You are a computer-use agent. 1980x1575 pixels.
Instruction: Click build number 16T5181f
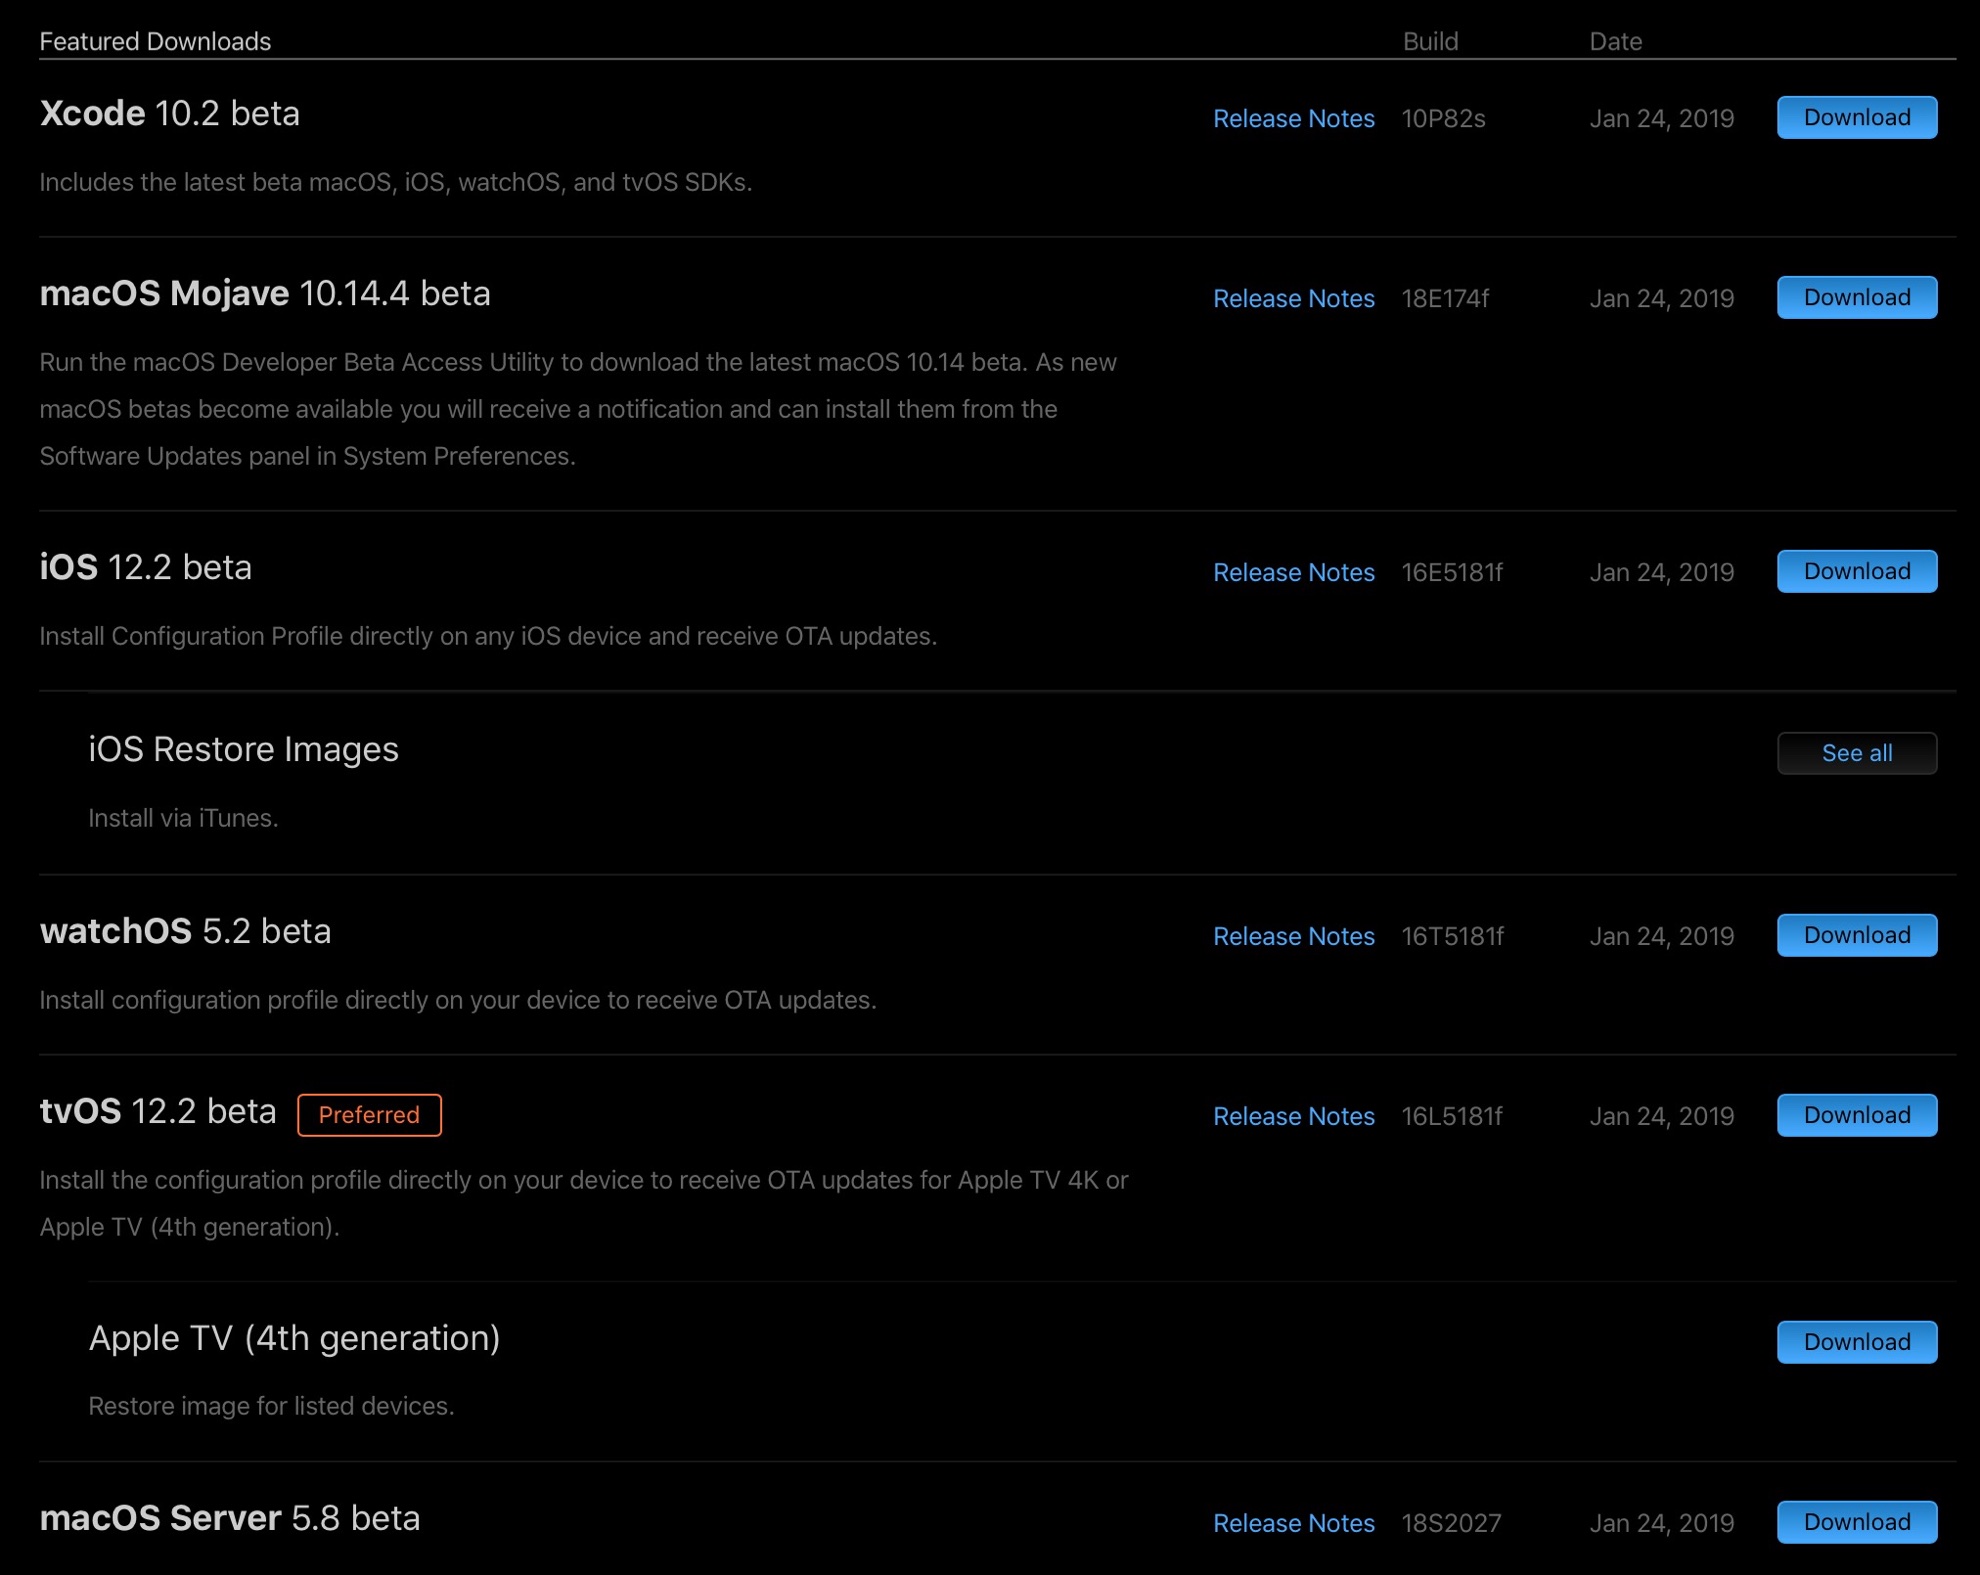point(1452,936)
